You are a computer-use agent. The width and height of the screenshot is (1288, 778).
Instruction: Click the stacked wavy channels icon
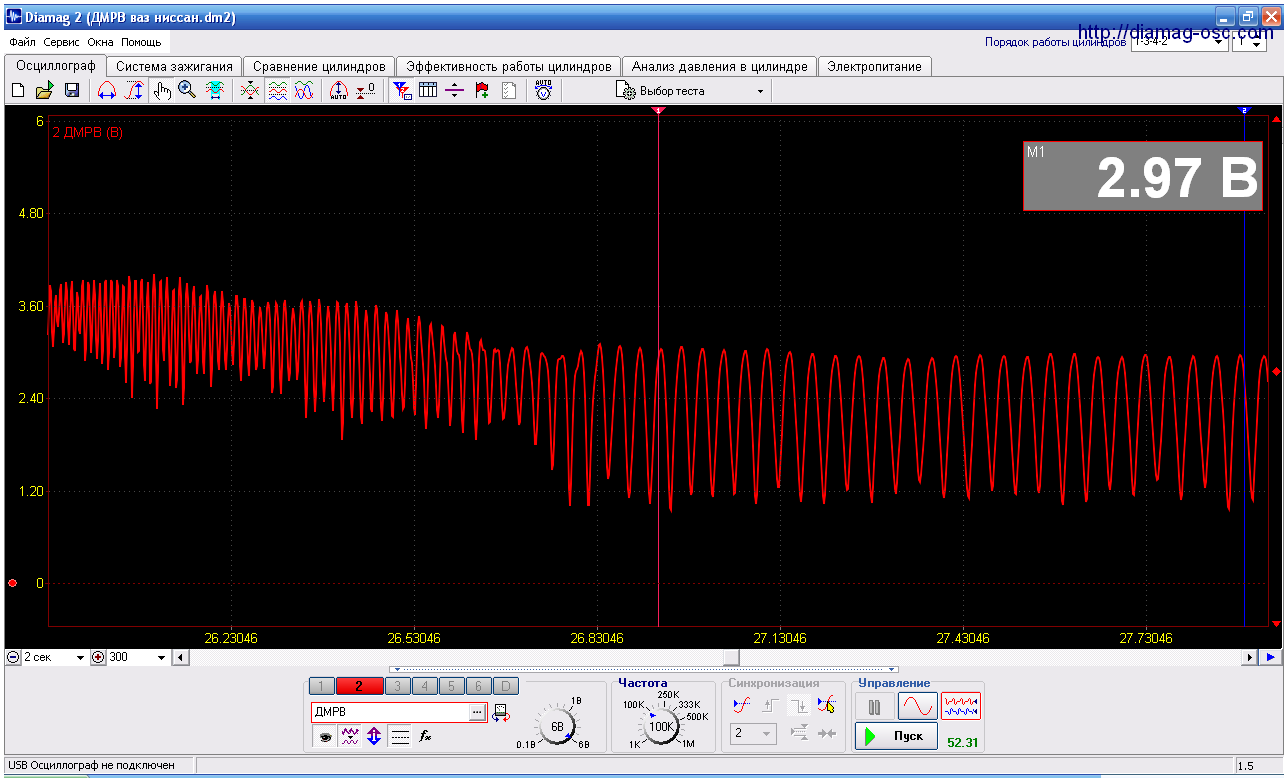click(278, 91)
